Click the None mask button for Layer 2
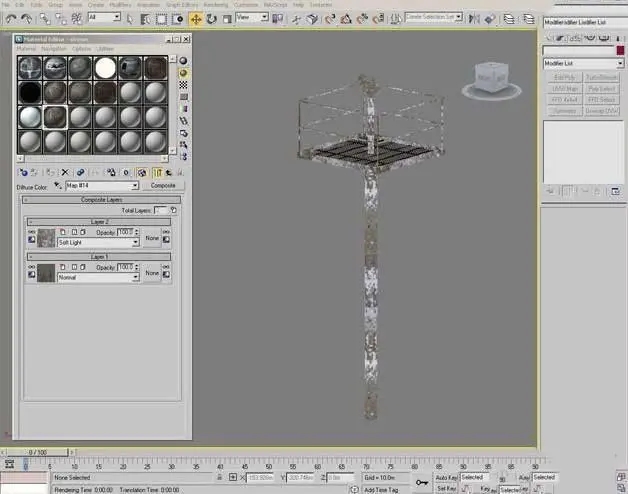 point(152,238)
